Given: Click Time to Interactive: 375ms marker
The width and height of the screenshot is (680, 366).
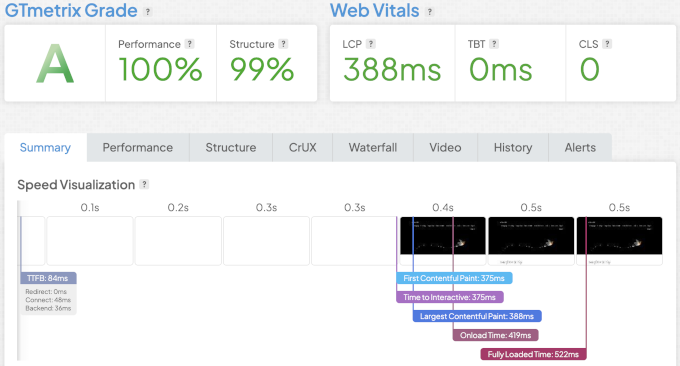Looking at the screenshot, I should 450,297.
